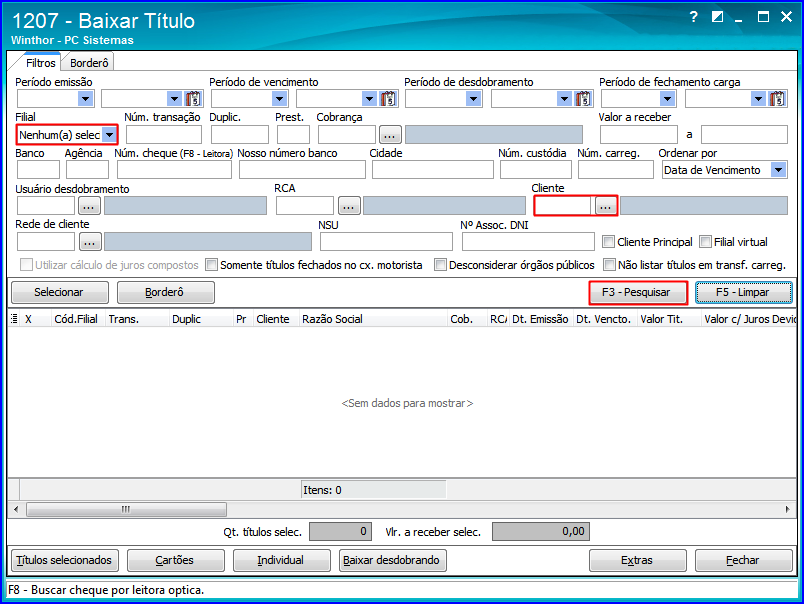Focus the Cidade input field
Viewport: 804px width, 604px height.
coord(433,170)
